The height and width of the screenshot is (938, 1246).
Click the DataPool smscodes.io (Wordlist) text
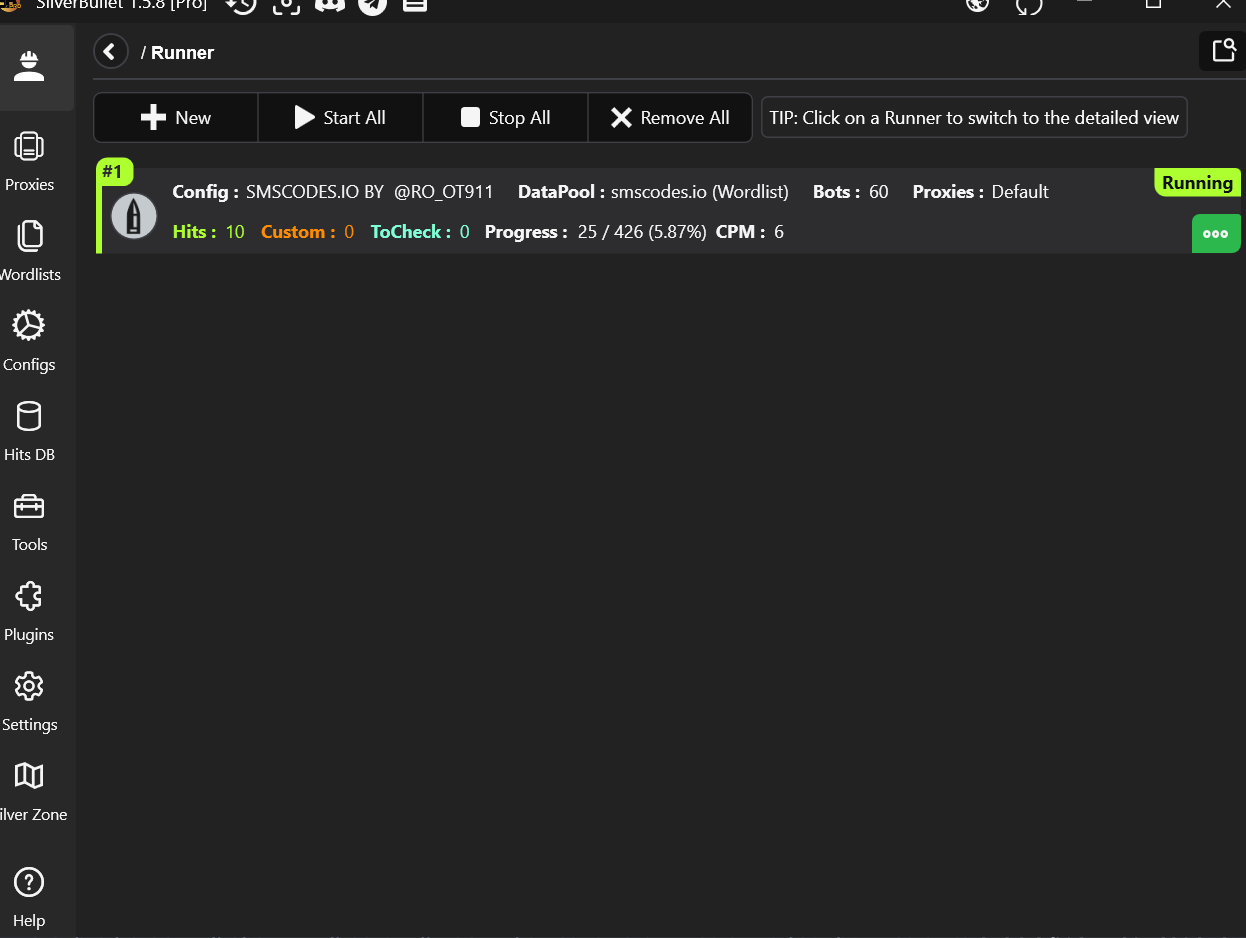(x=653, y=192)
